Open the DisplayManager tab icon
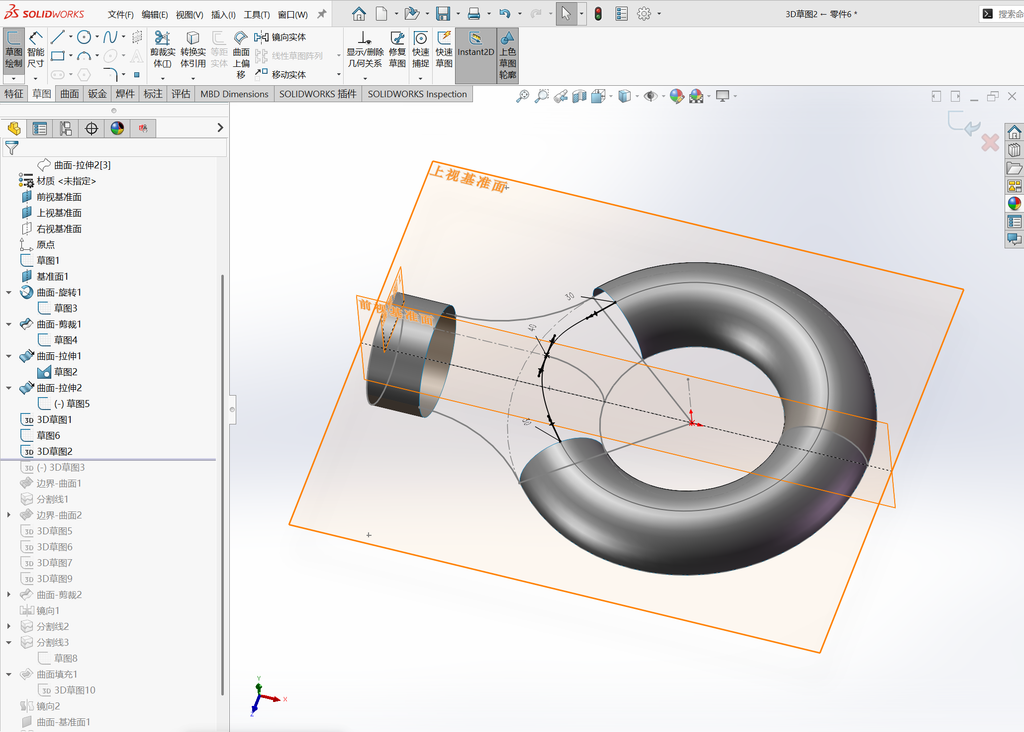The image size is (1024, 732). (x=118, y=129)
